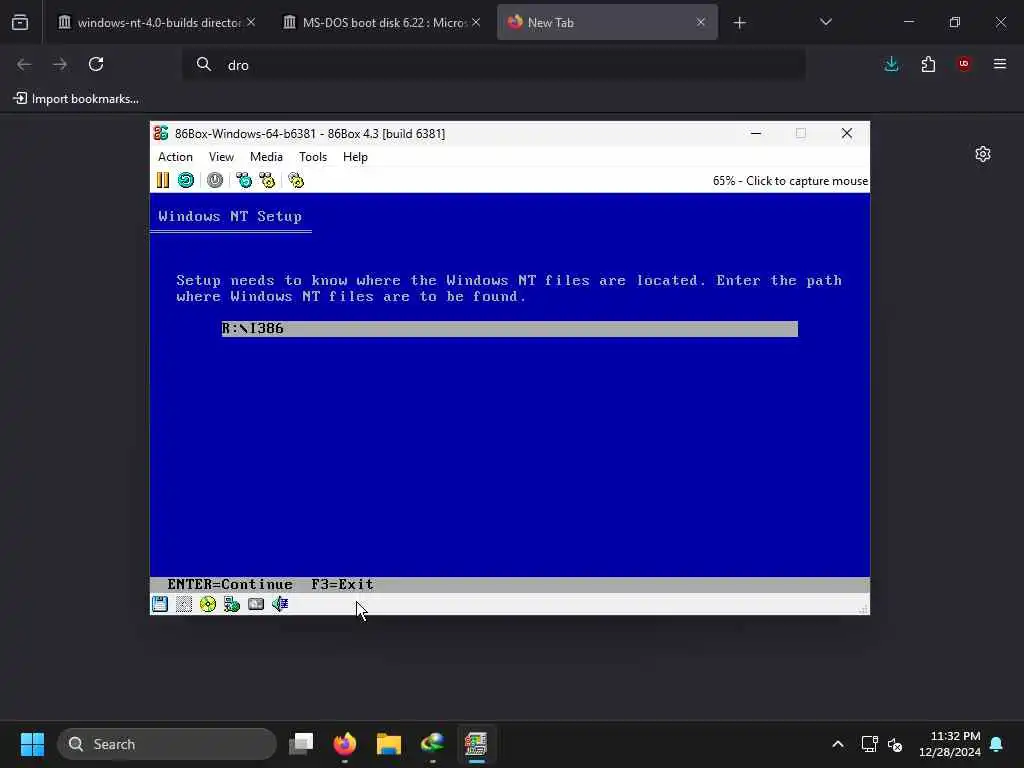This screenshot has height=768, width=1024.
Task: Click the browser forward arrow
Action: (60, 64)
